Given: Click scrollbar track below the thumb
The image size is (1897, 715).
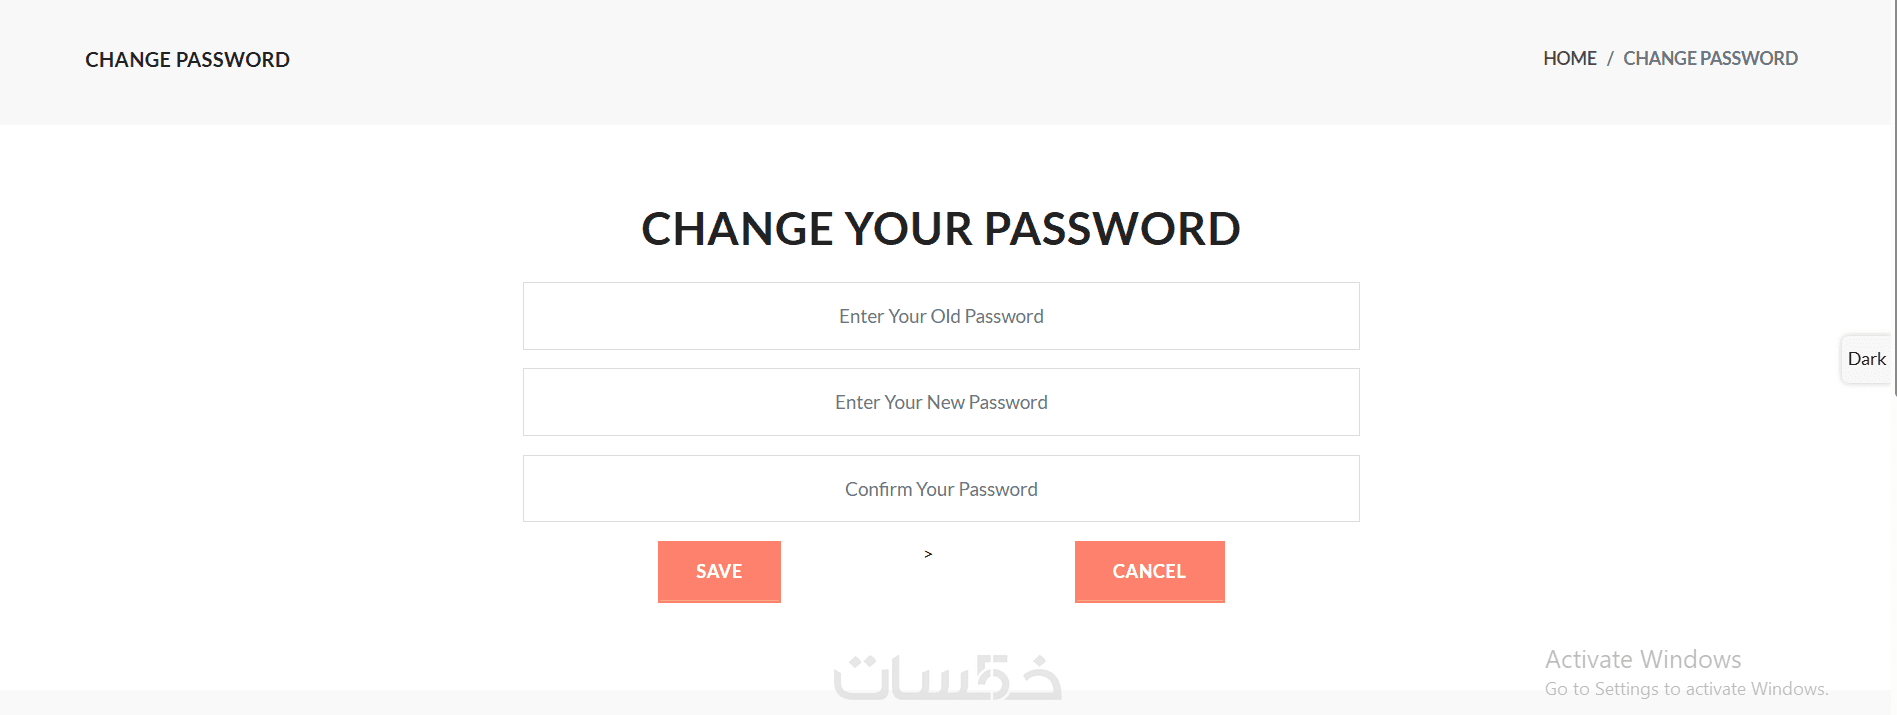Looking at the screenshot, I should pos(1895,550).
